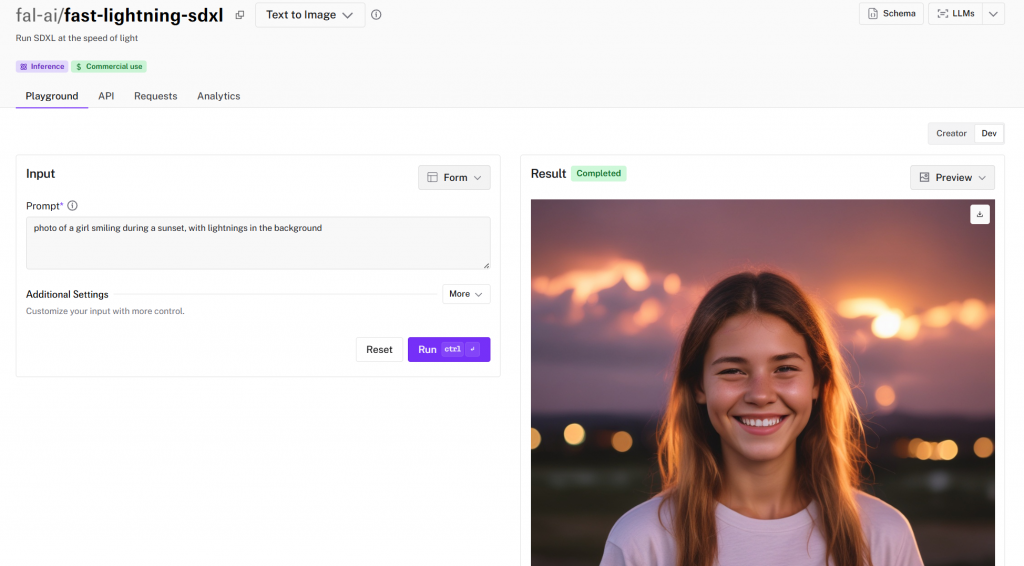Copy the model name fal-ai/fast-lightning-sdxl
The height and width of the screenshot is (566, 1024).
pyautogui.click(x=240, y=15)
